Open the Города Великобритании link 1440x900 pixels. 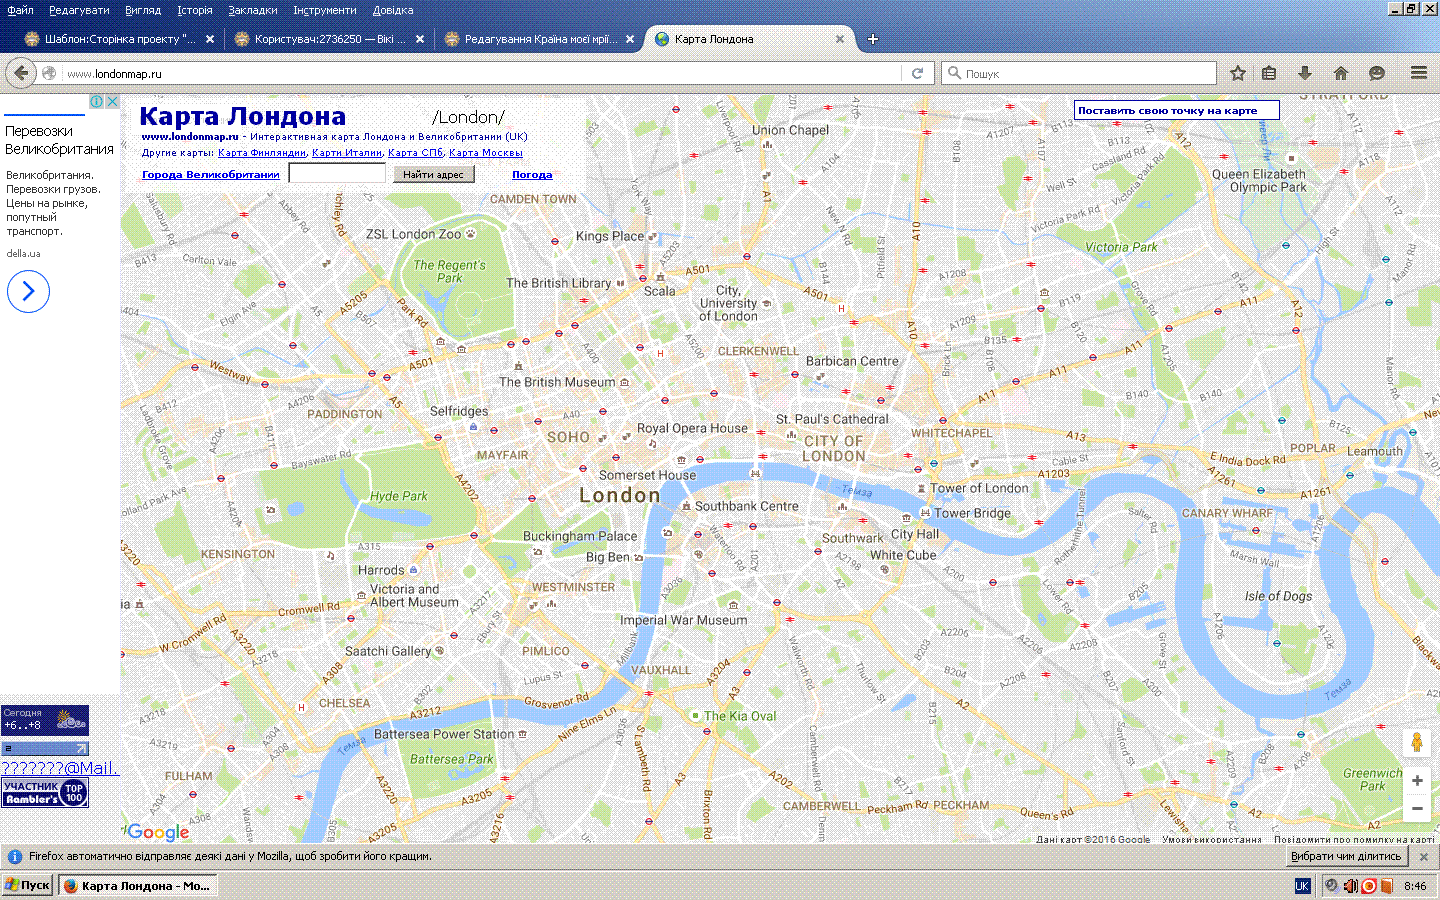[211, 174]
